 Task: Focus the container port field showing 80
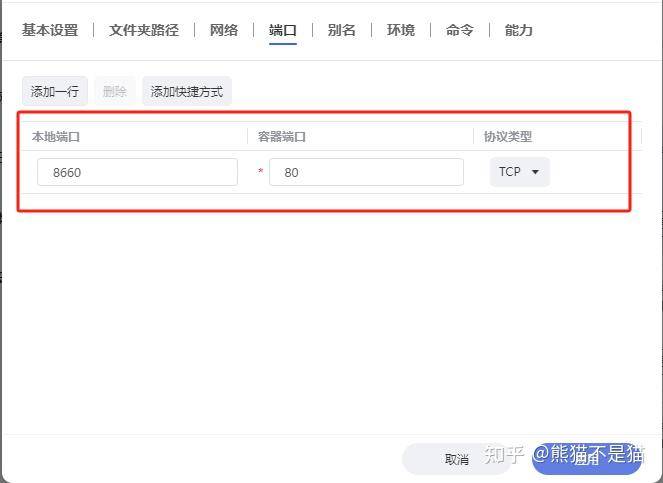pos(366,172)
